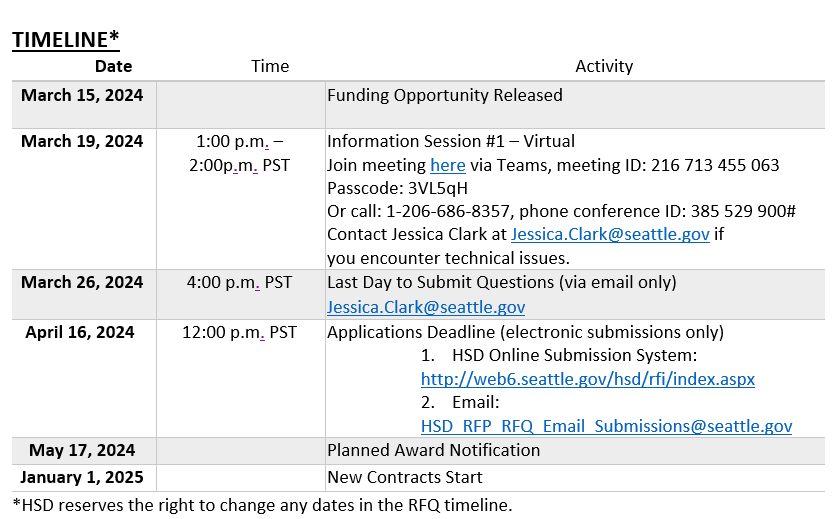The height and width of the screenshot is (519, 837).
Task: Click the HSD reserves the right footnote
Action: (262, 504)
